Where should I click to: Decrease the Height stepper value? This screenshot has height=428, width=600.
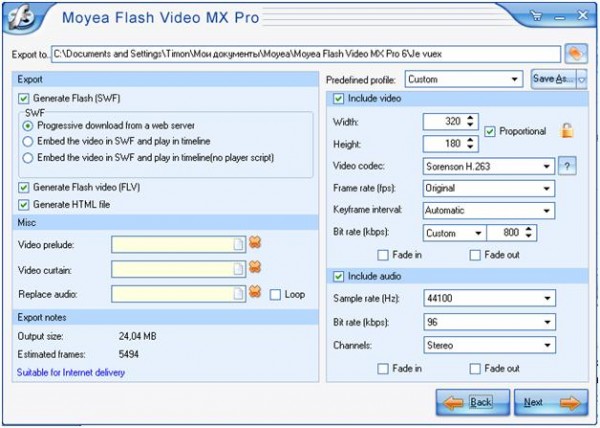click(x=470, y=148)
